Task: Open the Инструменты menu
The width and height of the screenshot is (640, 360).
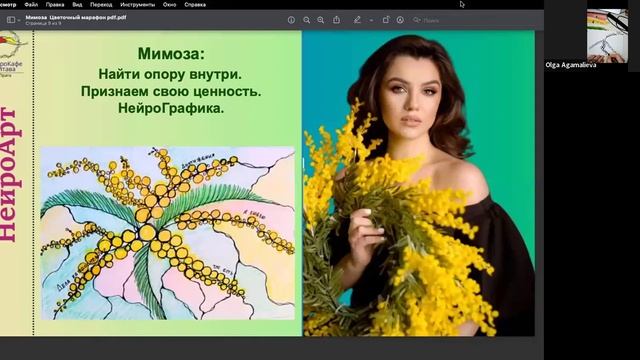Action: coord(138,4)
